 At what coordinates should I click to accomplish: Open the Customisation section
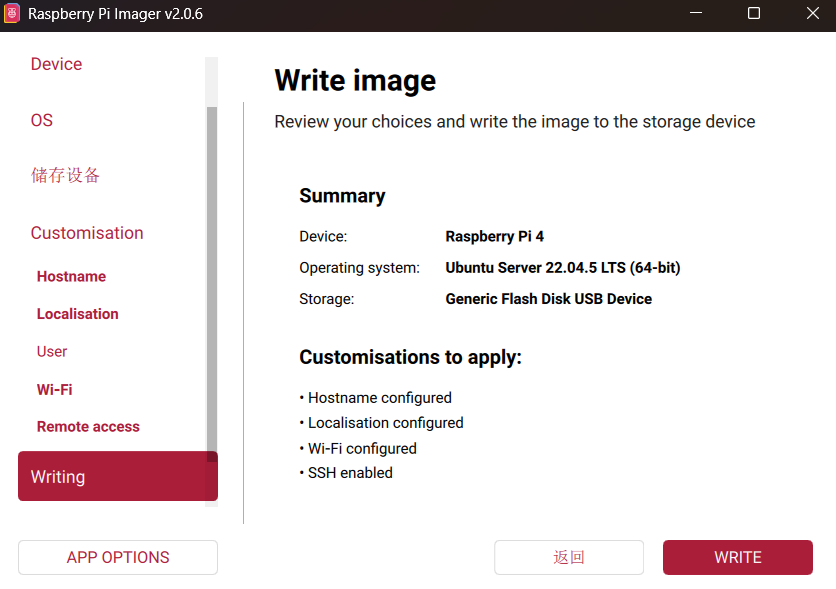[87, 233]
